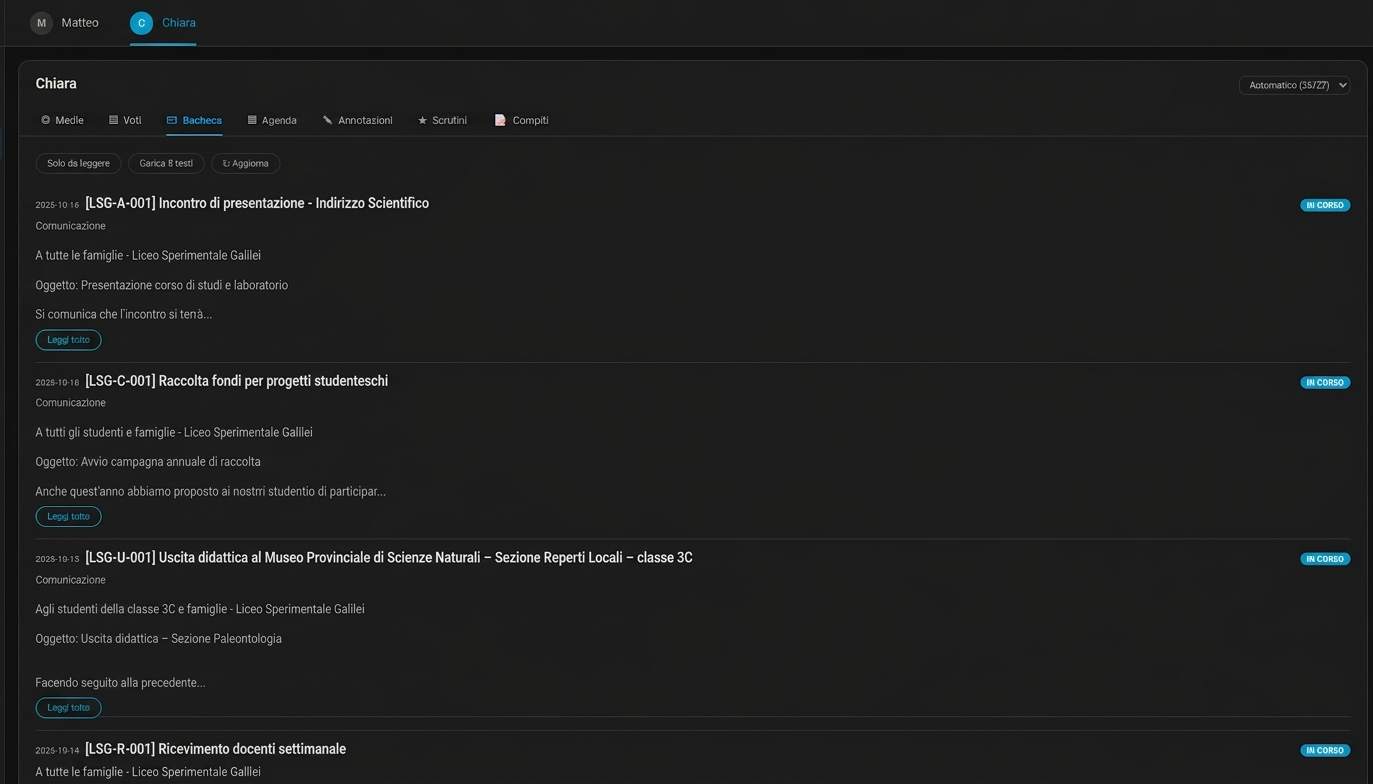Open the [LSG-A-001] Incontro di presentazione title
The image size is (1373, 784).
[257, 203]
